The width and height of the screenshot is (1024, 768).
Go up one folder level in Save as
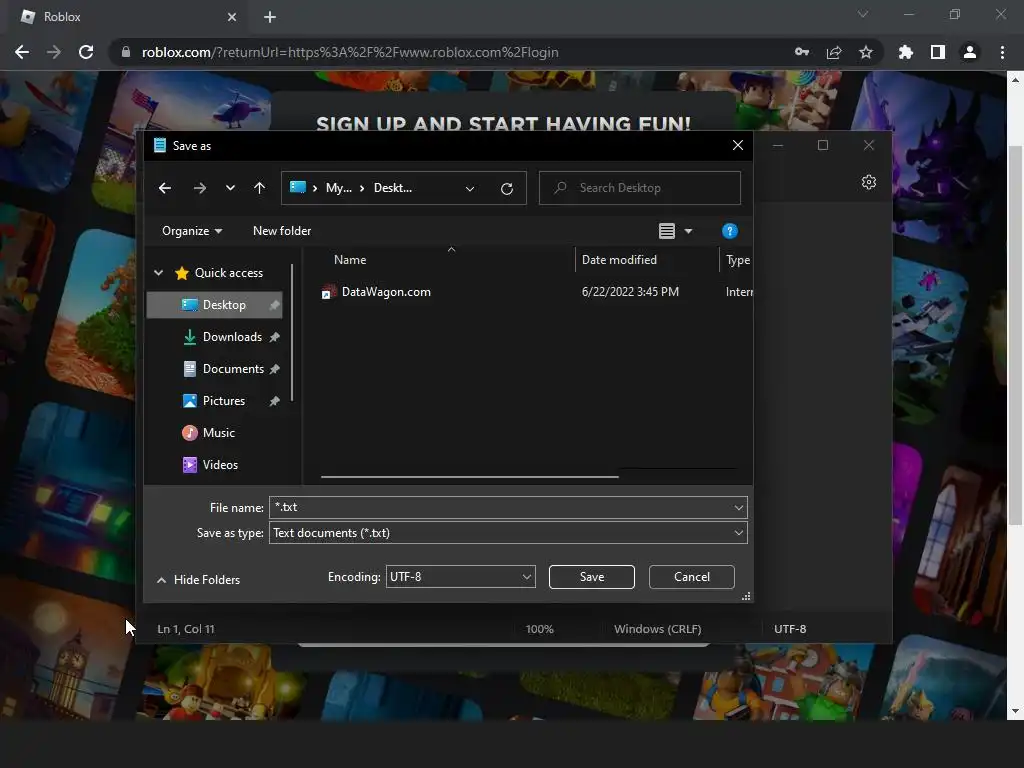(259, 188)
